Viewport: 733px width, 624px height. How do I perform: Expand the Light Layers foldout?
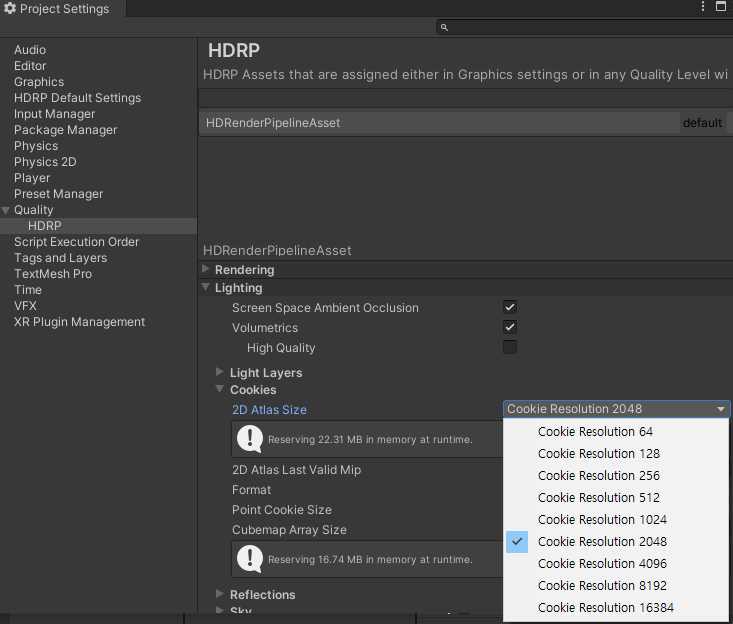220,372
